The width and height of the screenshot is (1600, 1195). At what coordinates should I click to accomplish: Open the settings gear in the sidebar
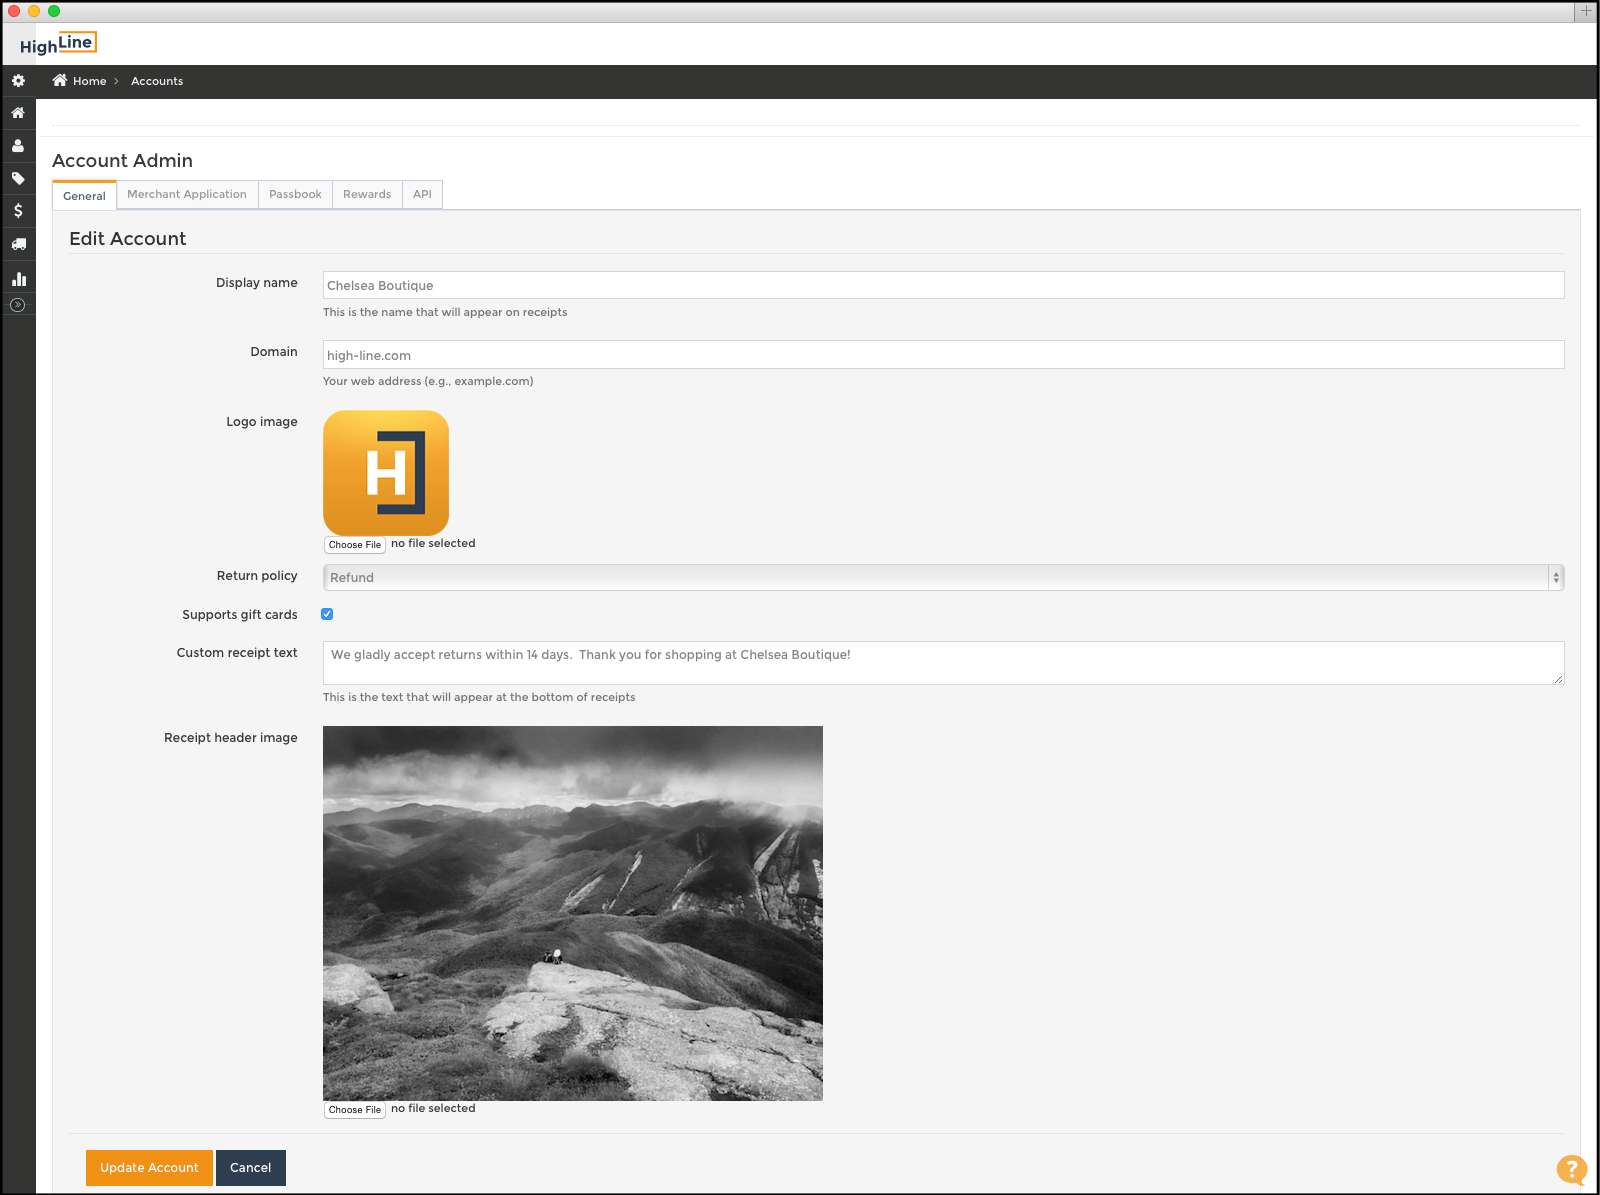click(x=18, y=81)
